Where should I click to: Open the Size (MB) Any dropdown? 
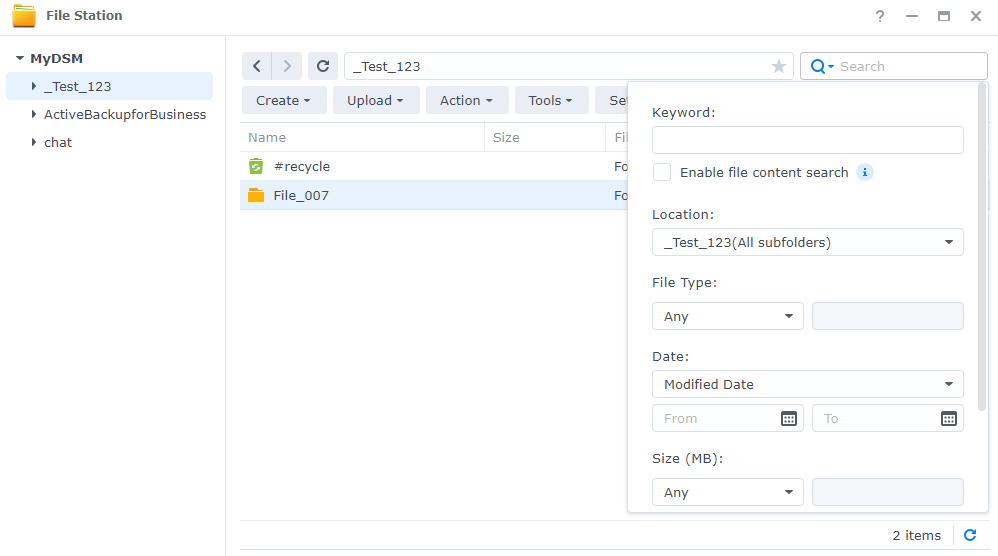[727, 492]
